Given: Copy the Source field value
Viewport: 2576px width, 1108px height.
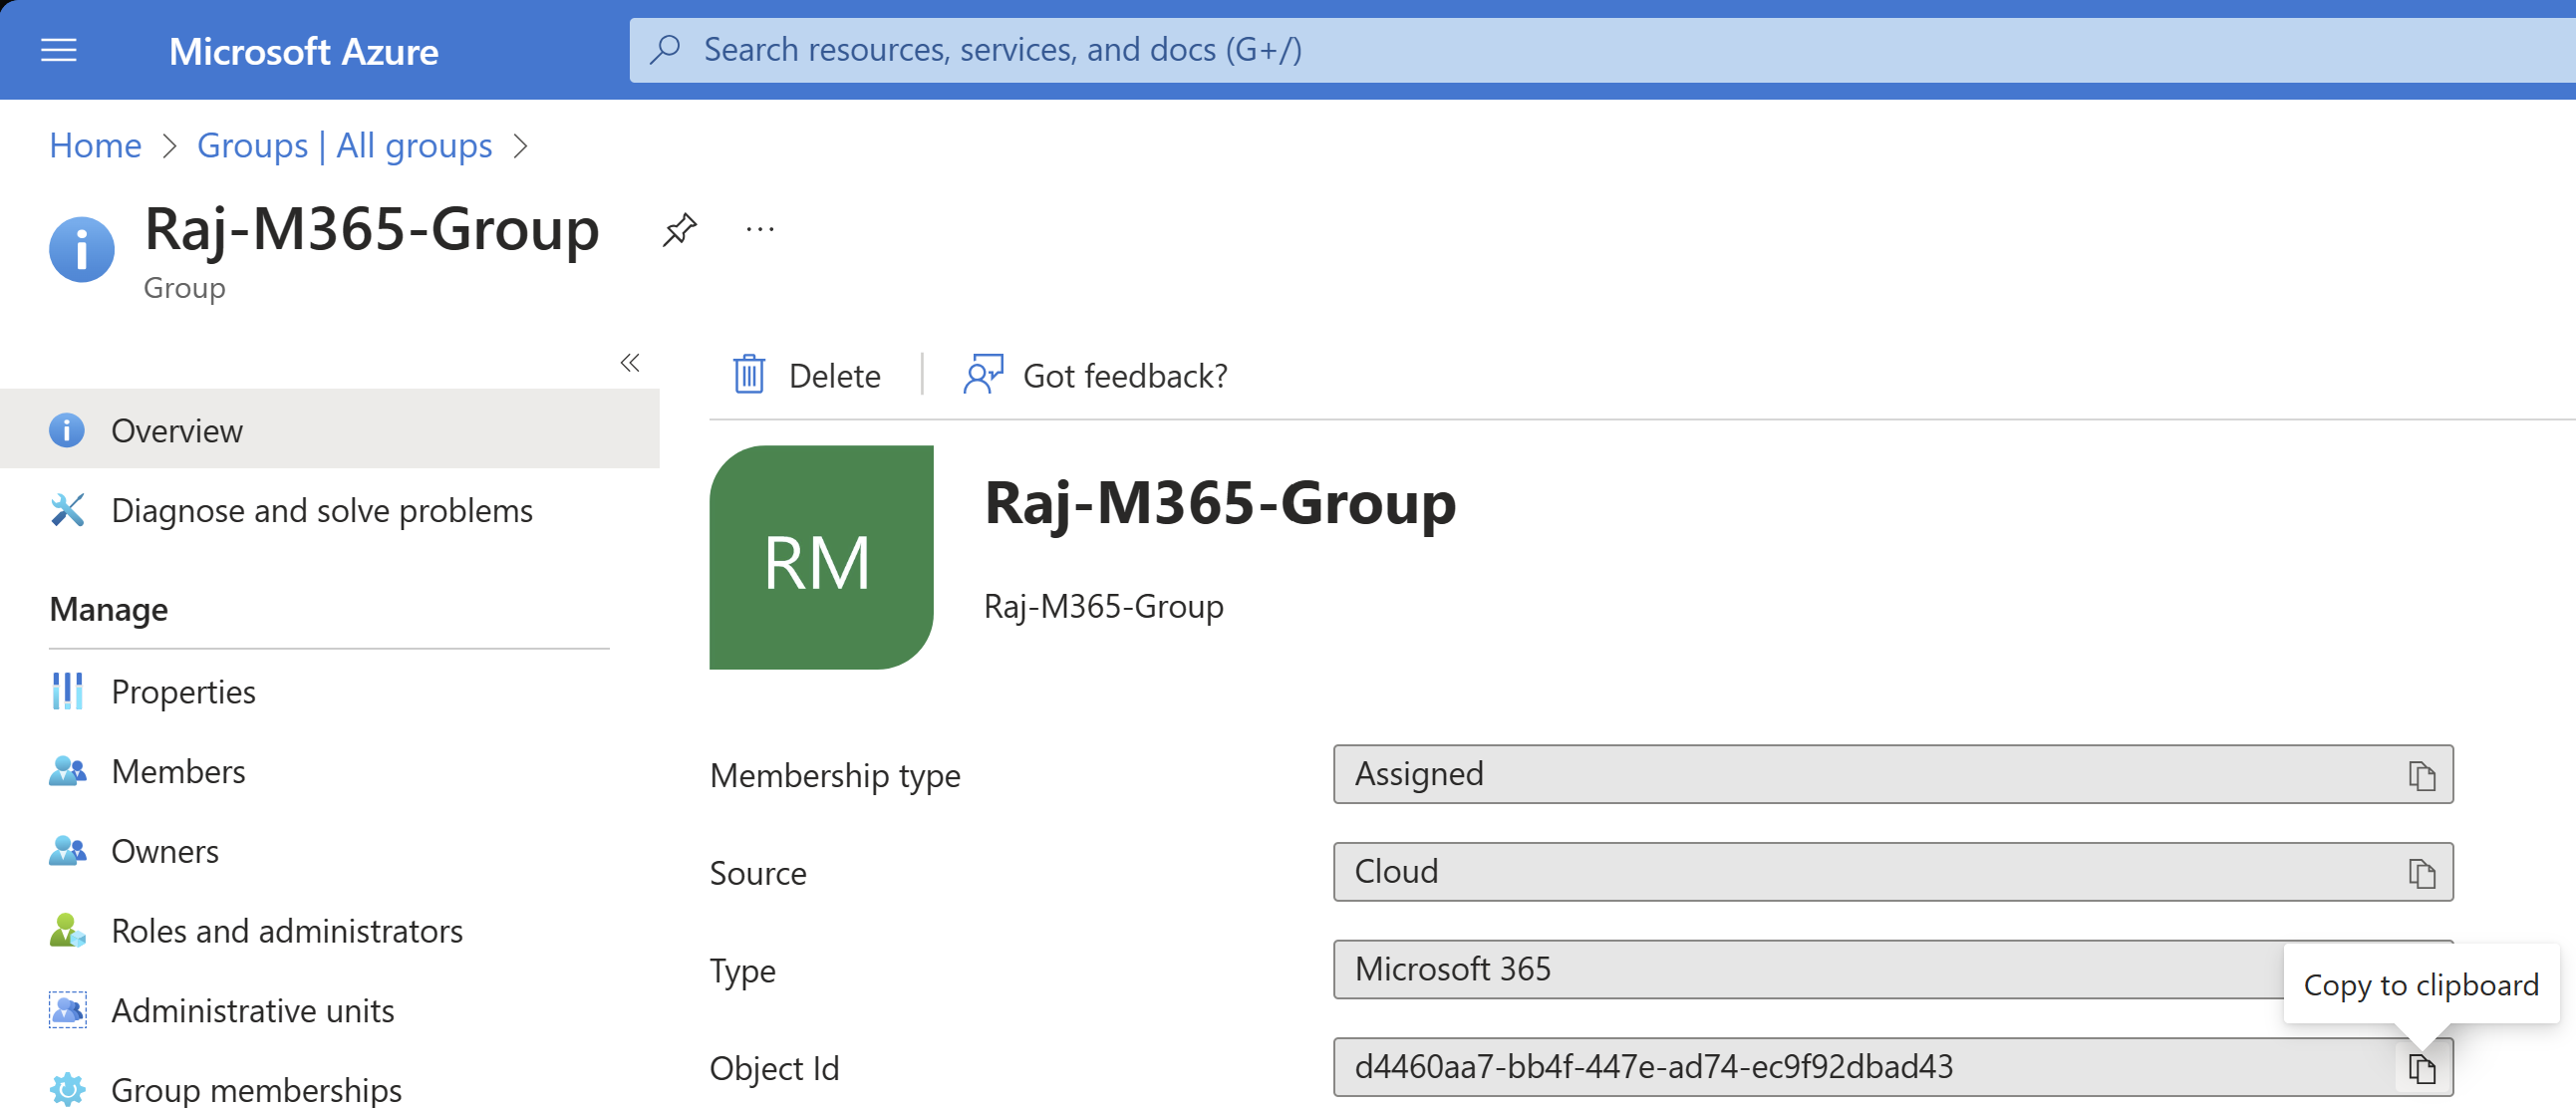Looking at the screenshot, I should click(2421, 873).
